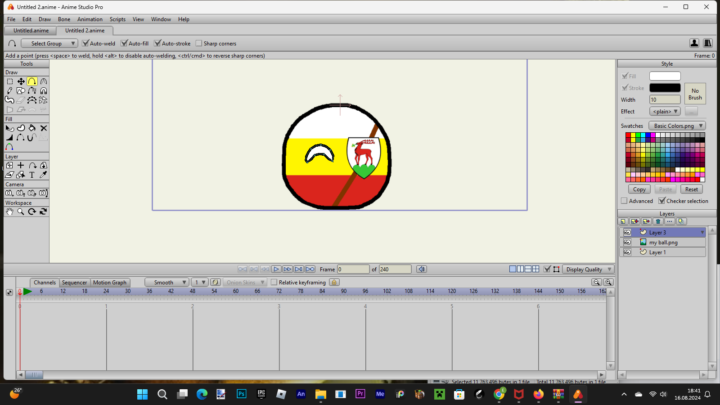Viewport: 720px width, 405px height.
Task: Hide the my ball.png layer
Action: [627, 242]
